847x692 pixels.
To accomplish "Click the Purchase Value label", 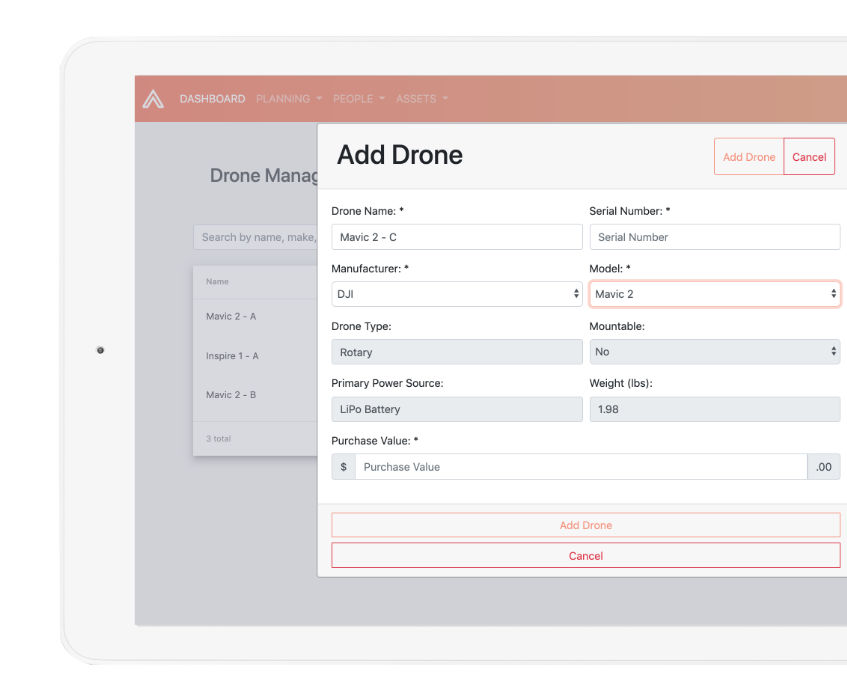I will click(x=375, y=441).
